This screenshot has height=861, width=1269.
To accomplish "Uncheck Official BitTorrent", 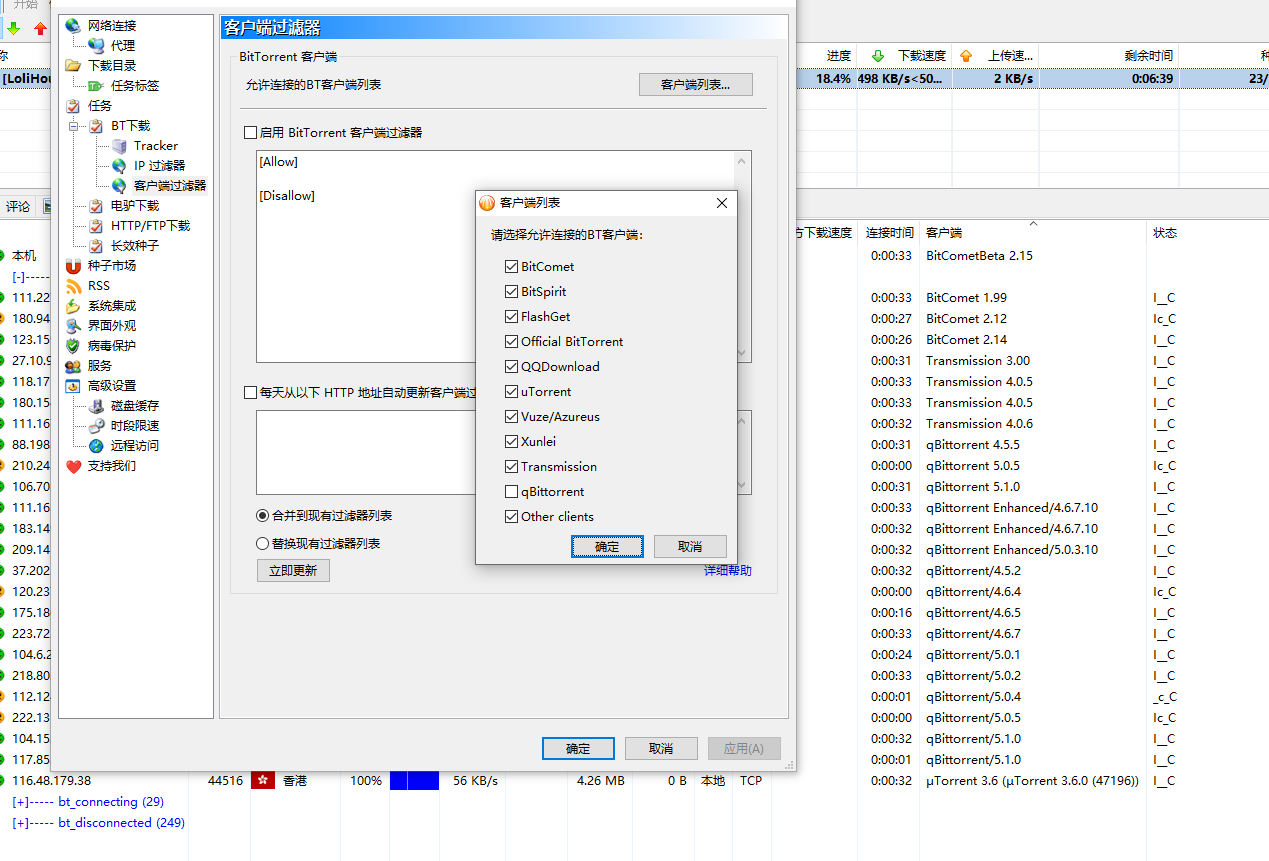I will coord(512,341).
